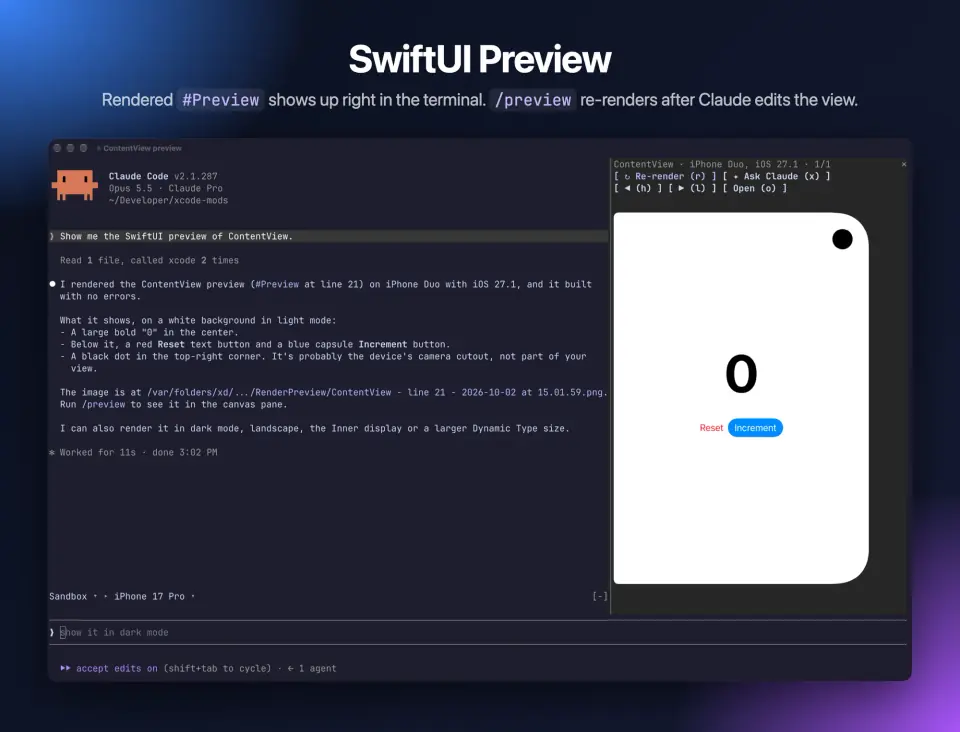
Task: Click the #Preview code tag in heading
Action: pos(220,100)
